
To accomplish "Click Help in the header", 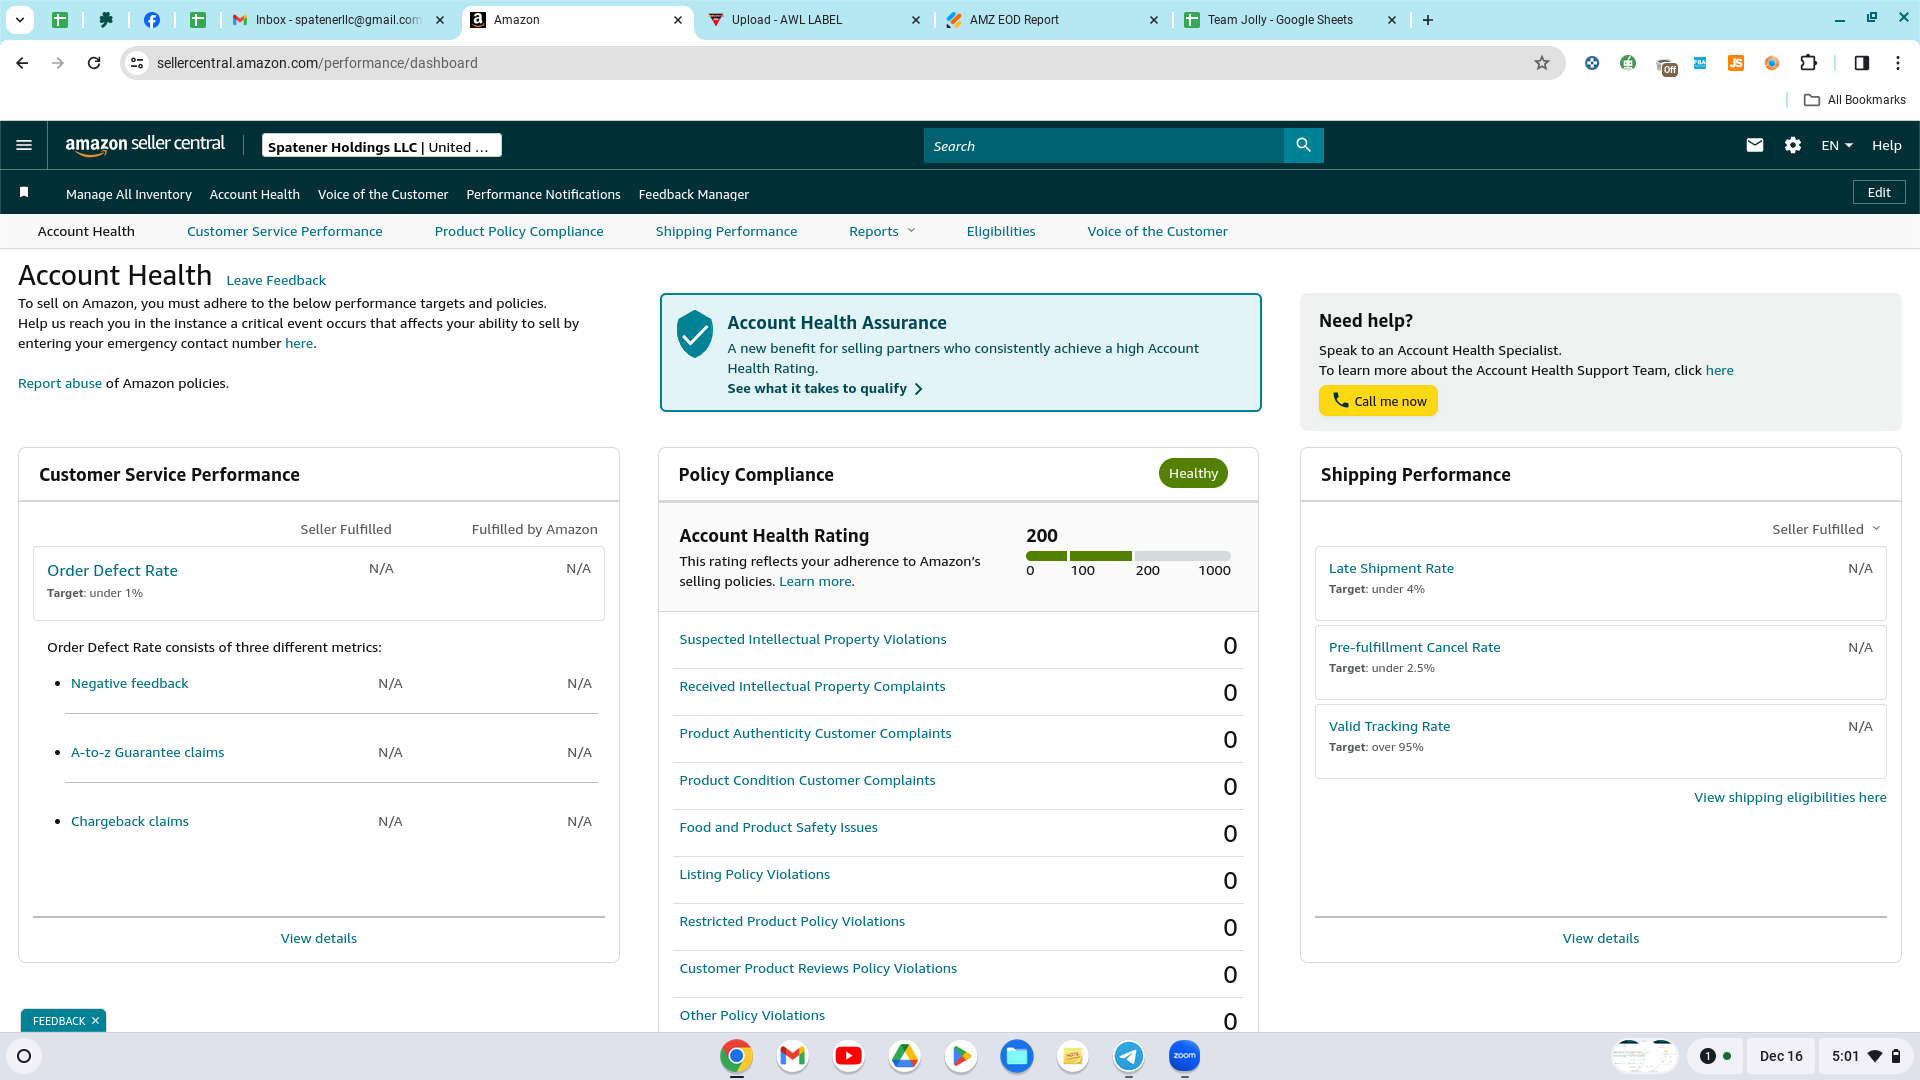I will coord(1886,145).
